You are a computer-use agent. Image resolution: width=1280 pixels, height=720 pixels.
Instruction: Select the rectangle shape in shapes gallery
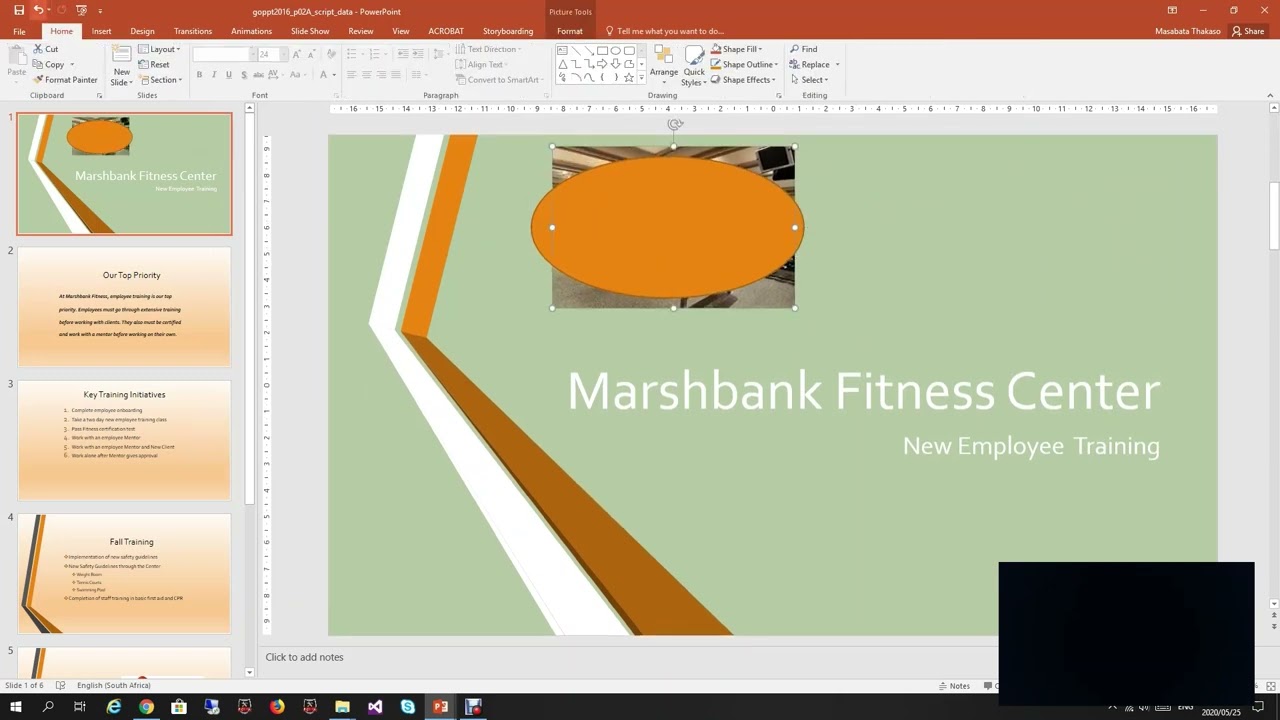602,50
